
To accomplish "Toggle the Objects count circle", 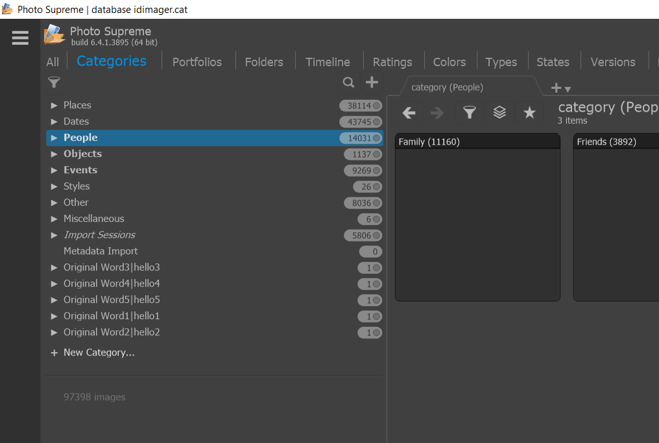I will (x=376, y=154).
